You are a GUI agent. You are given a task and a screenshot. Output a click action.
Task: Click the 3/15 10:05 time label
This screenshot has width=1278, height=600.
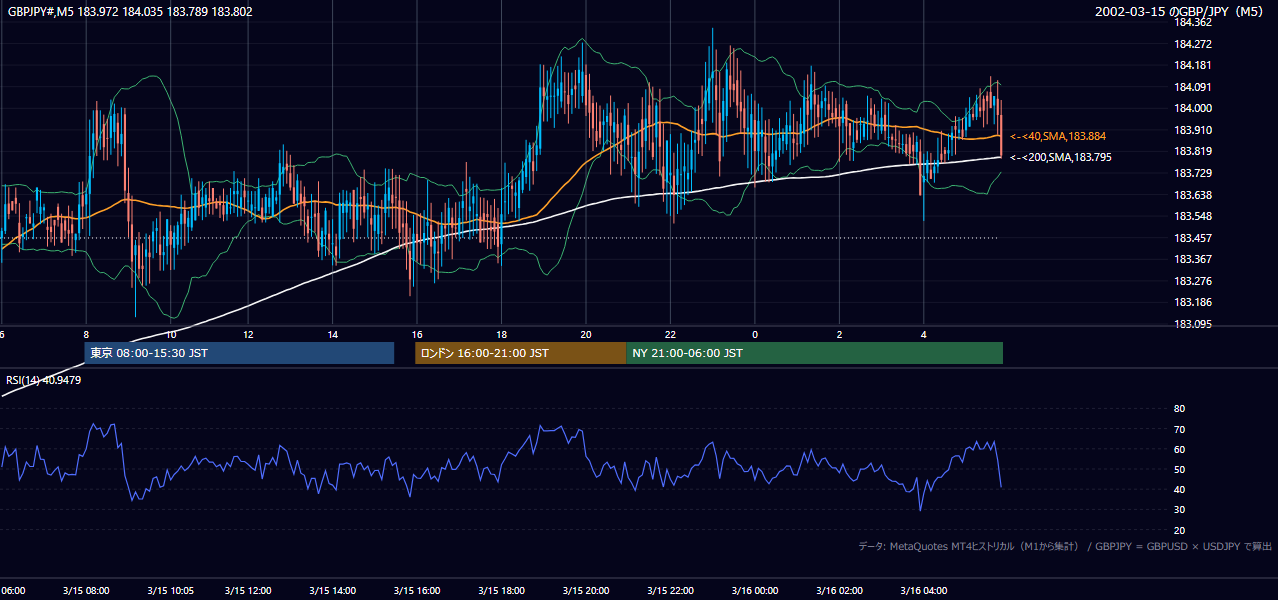tap(170, 591)
